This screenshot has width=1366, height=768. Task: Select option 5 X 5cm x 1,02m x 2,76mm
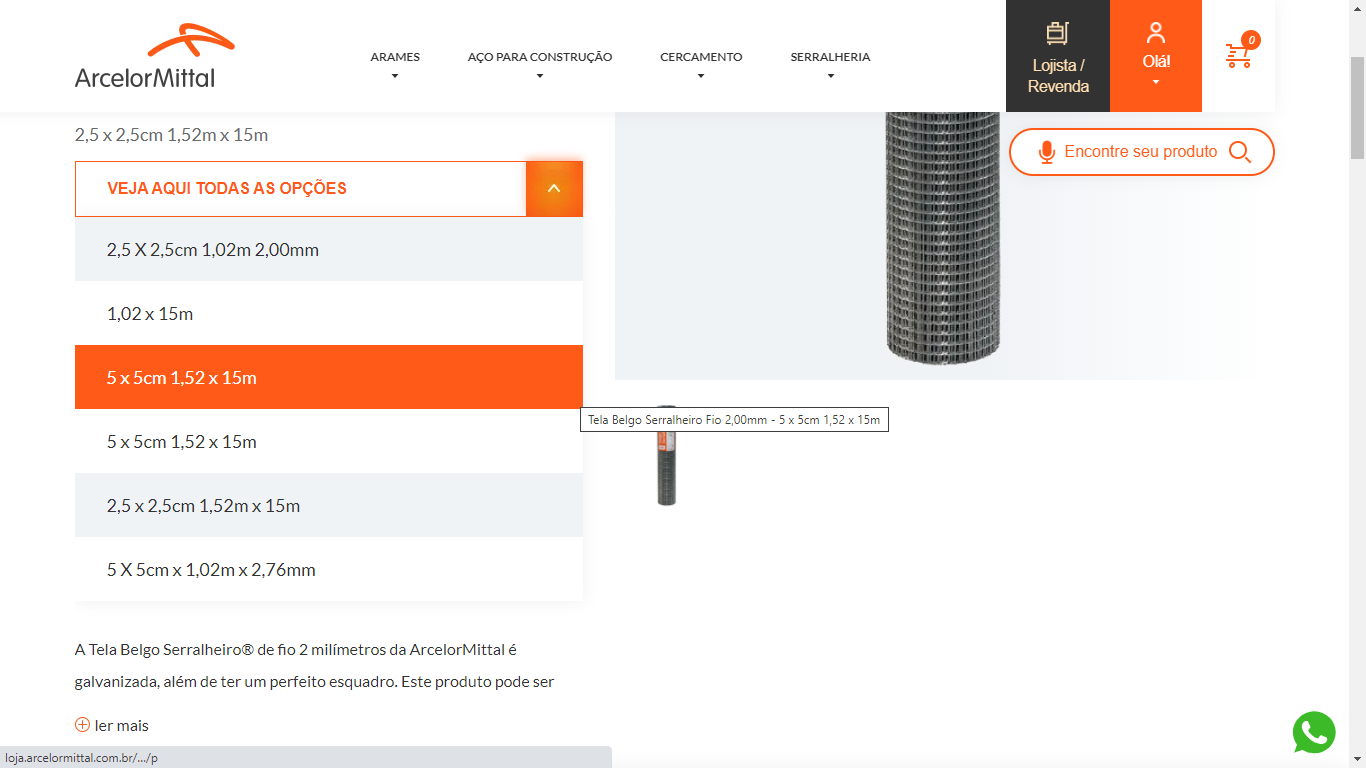pyautogui.click(x=329, y=569)
